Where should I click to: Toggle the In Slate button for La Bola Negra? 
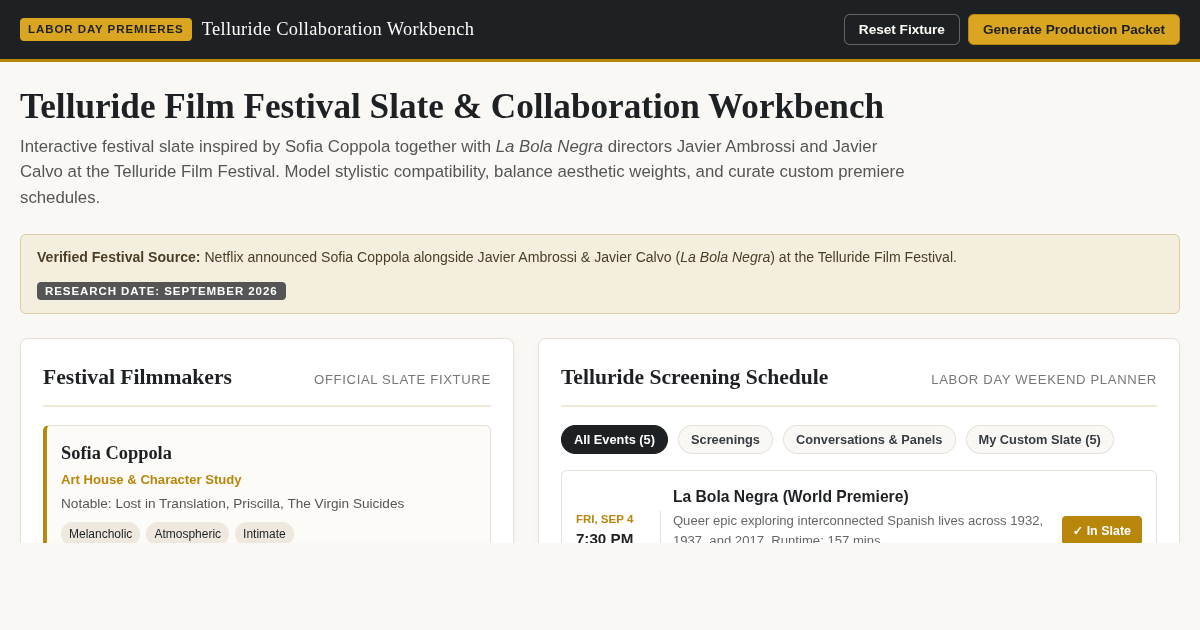point(1101,530)
